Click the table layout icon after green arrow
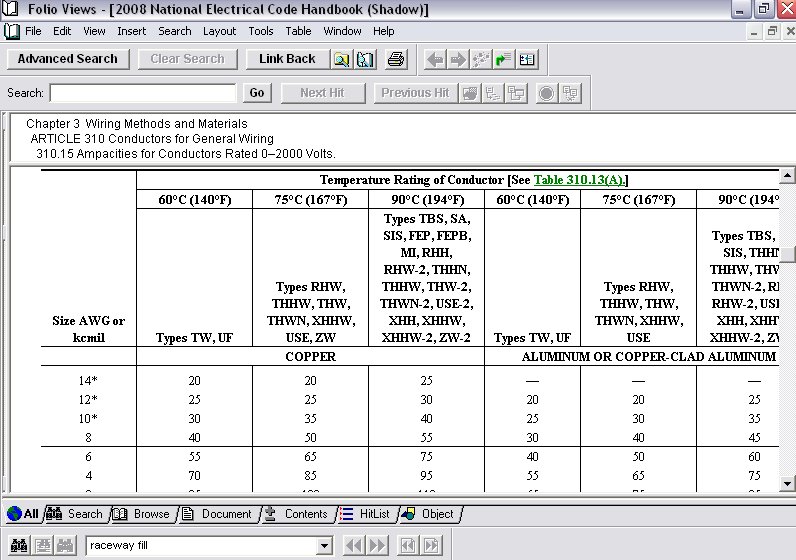The width and height of the screenshot is (796, 560). [527, 59]
